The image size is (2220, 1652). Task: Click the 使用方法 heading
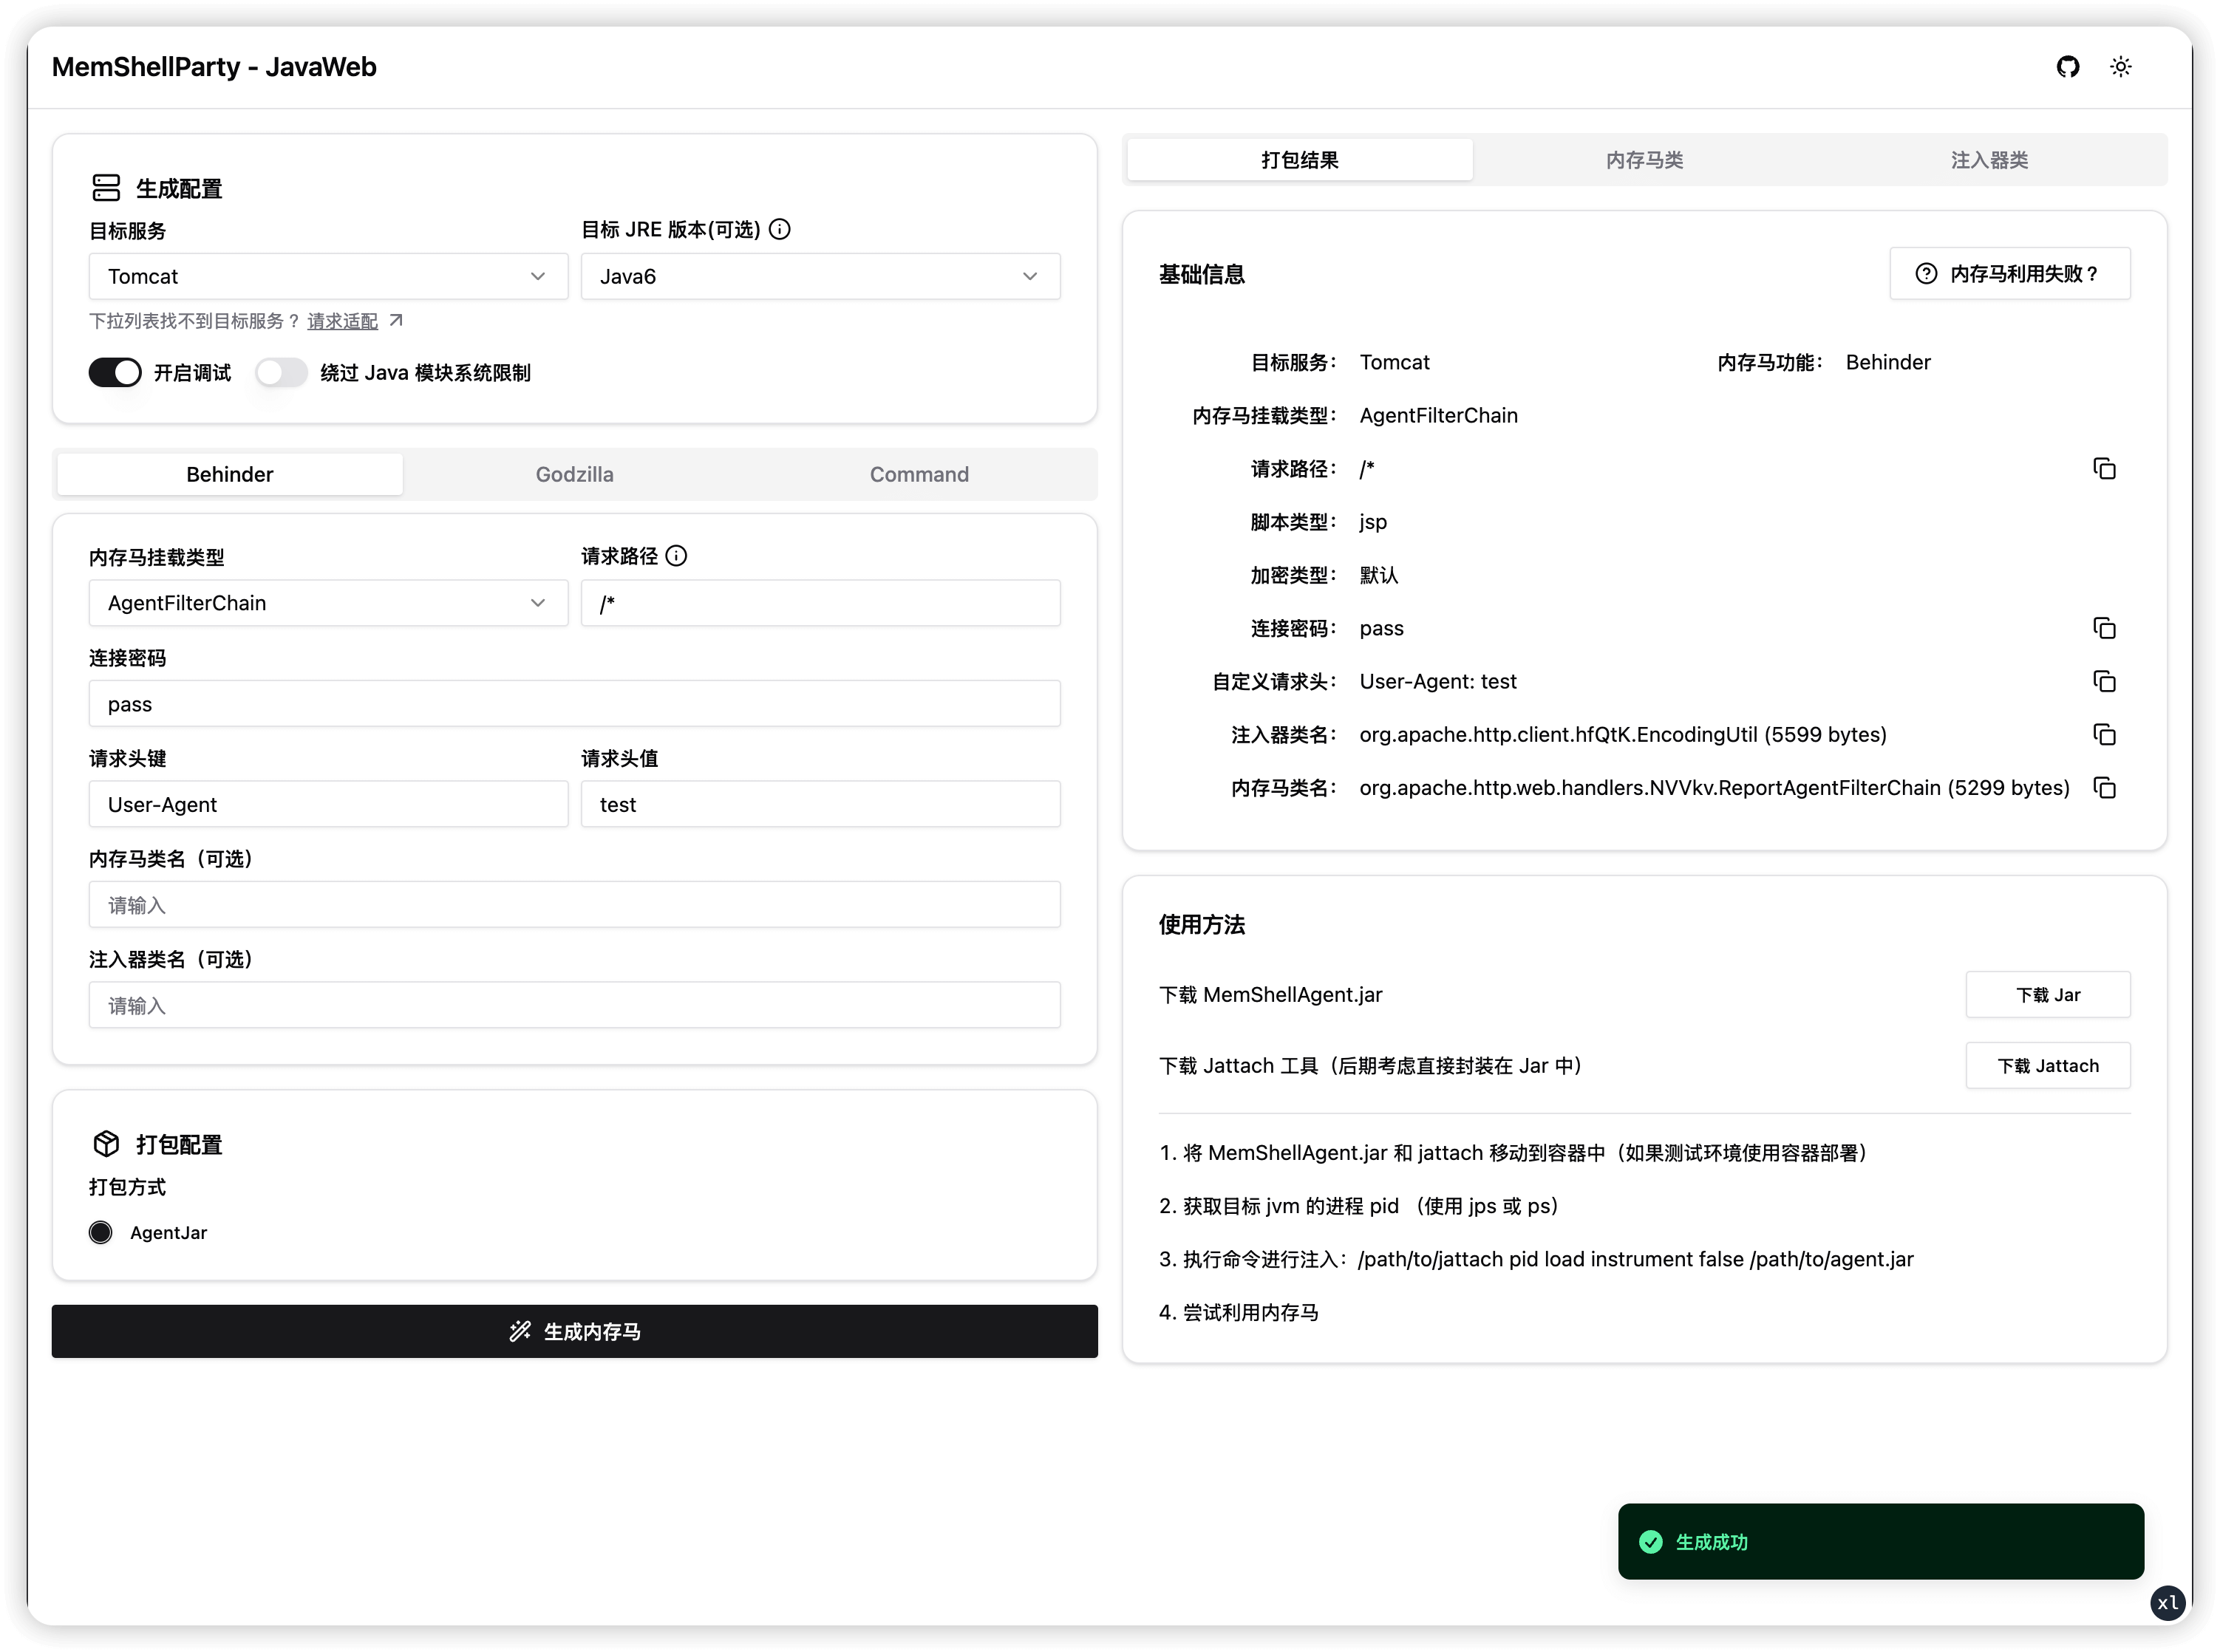1202,924
